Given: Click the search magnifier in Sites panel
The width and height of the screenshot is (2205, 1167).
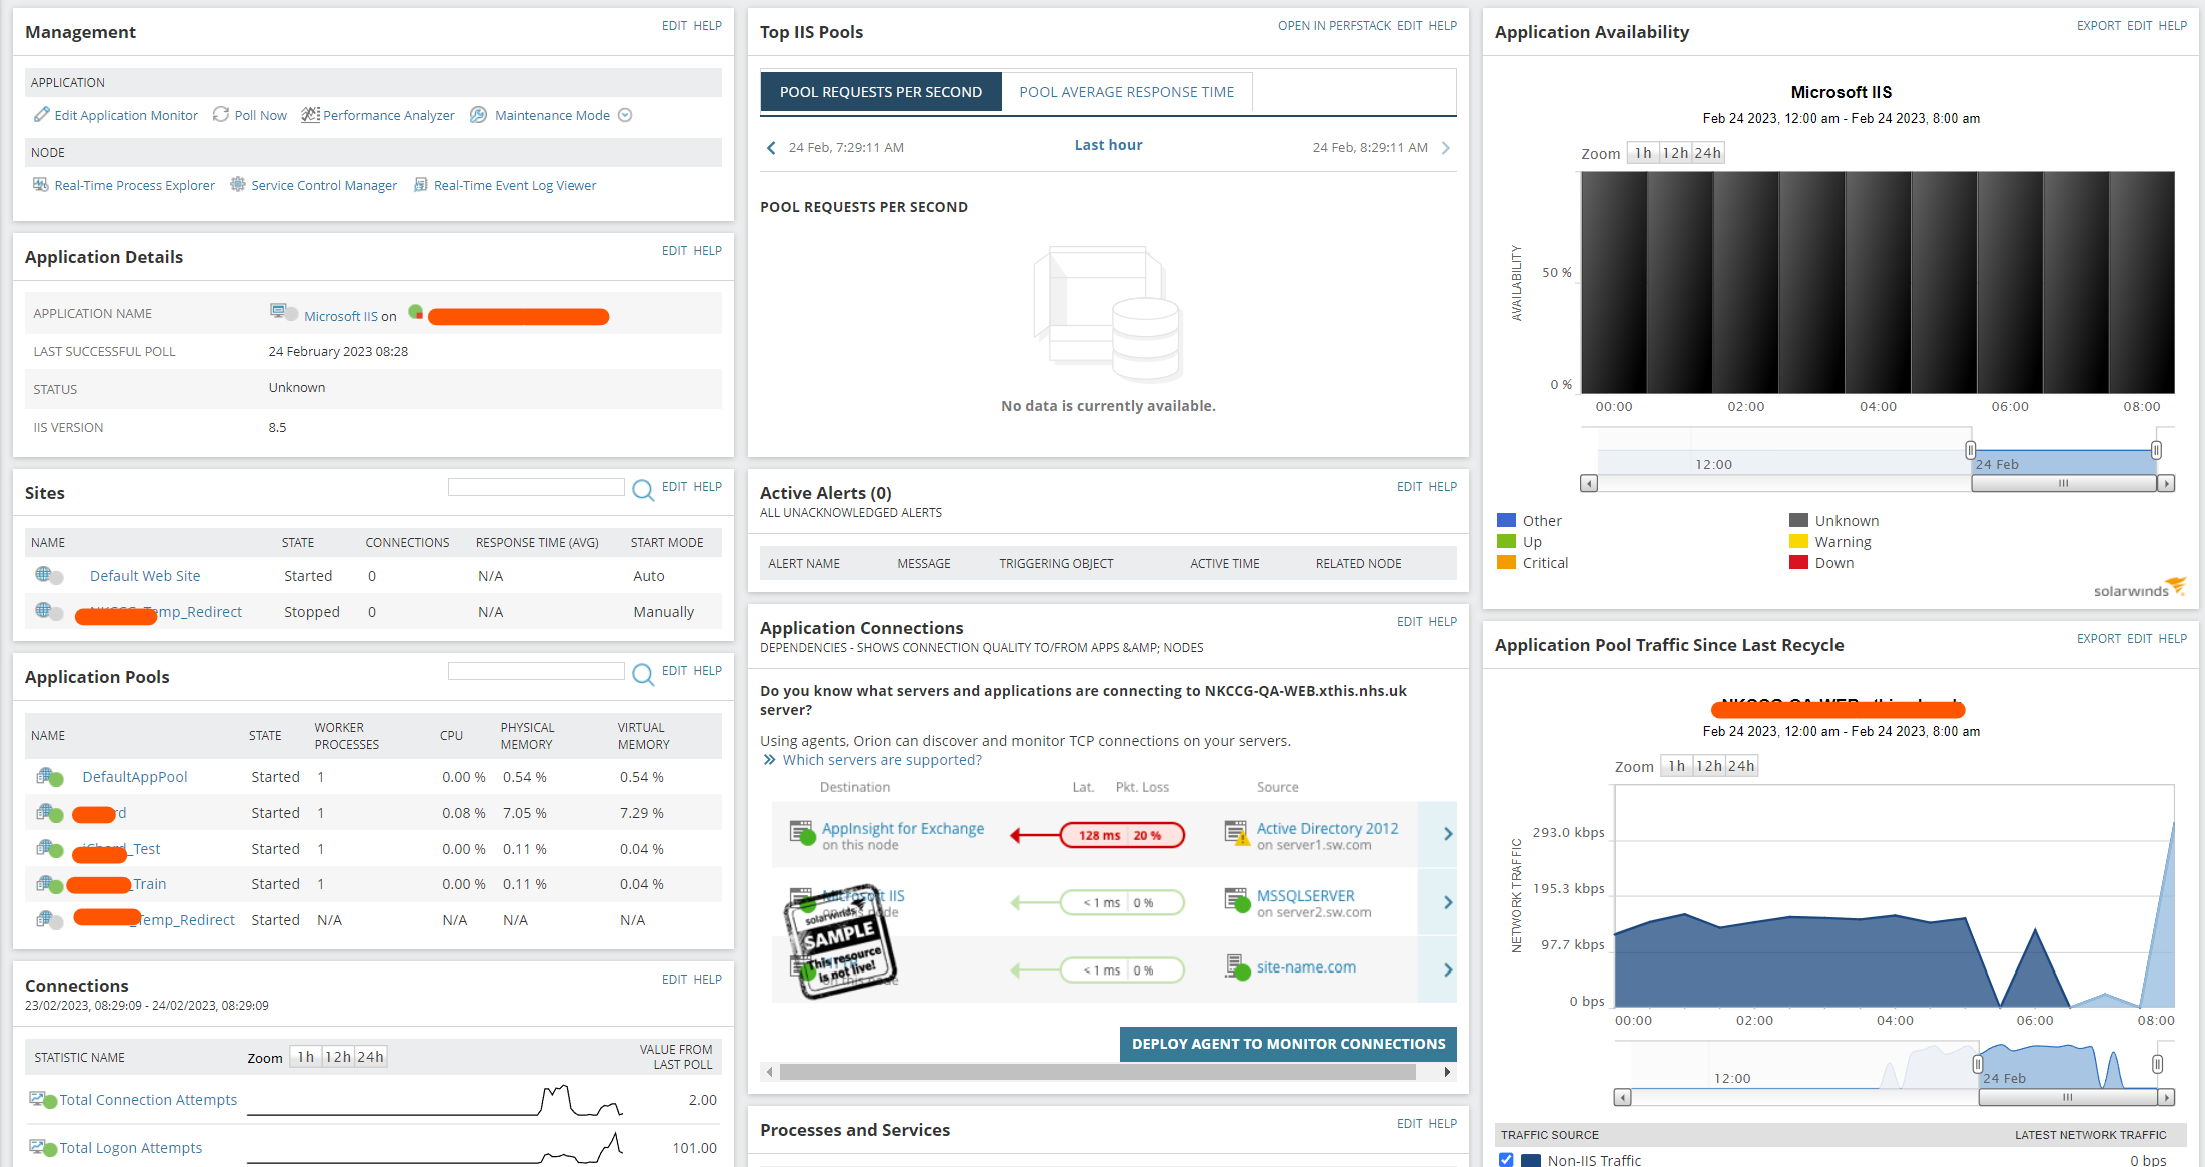Looking at the screenshot, I should (643, 489).
